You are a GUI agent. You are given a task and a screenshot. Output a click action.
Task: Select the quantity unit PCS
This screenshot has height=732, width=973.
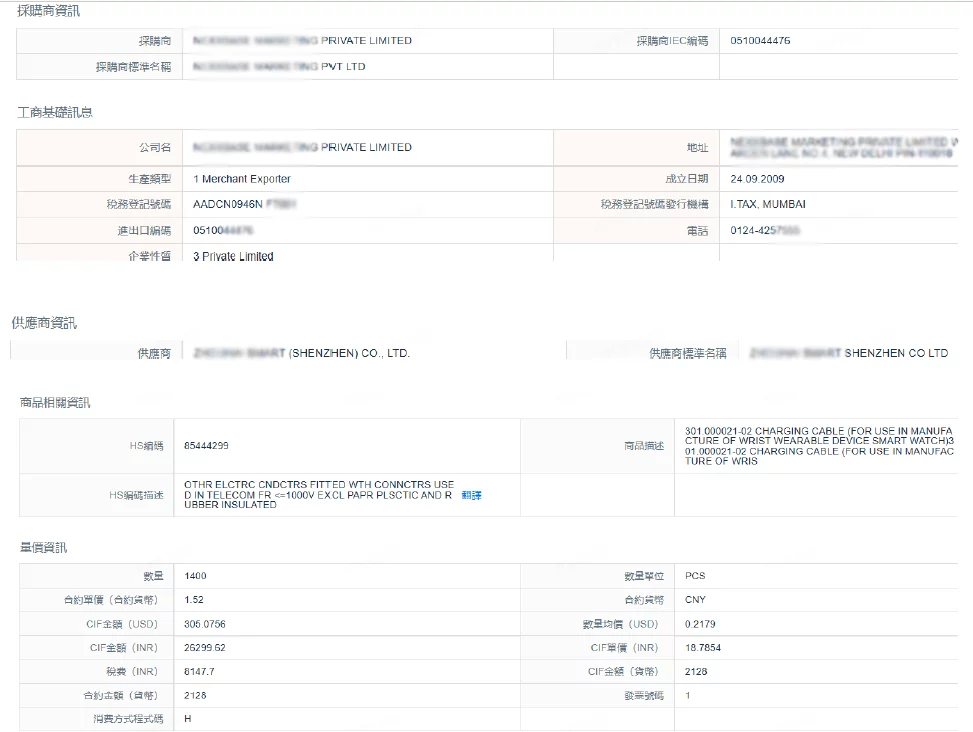click(x=695, y=576)
